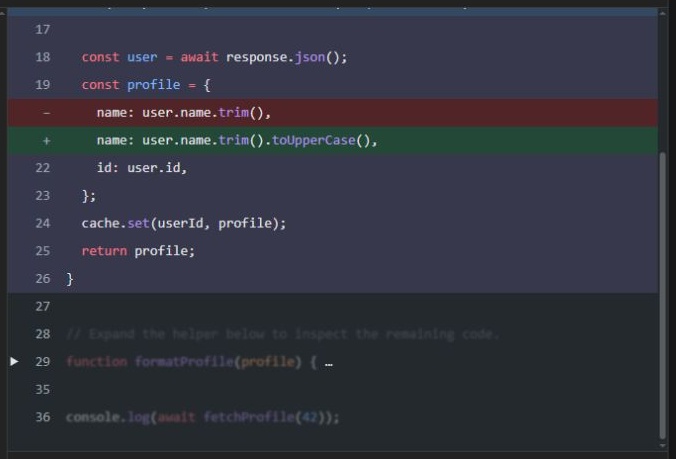This screenshot has height=459, width=676.
Task: Click the ellipsis fold marker after formatProfile
Action: 329,363
